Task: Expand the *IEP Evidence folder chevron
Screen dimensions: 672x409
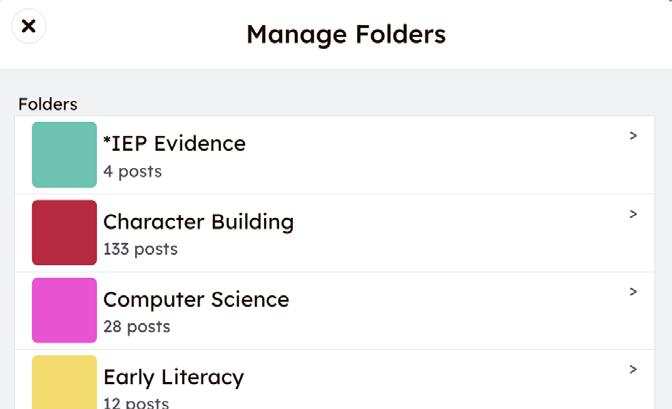Action: click(633, 136)
